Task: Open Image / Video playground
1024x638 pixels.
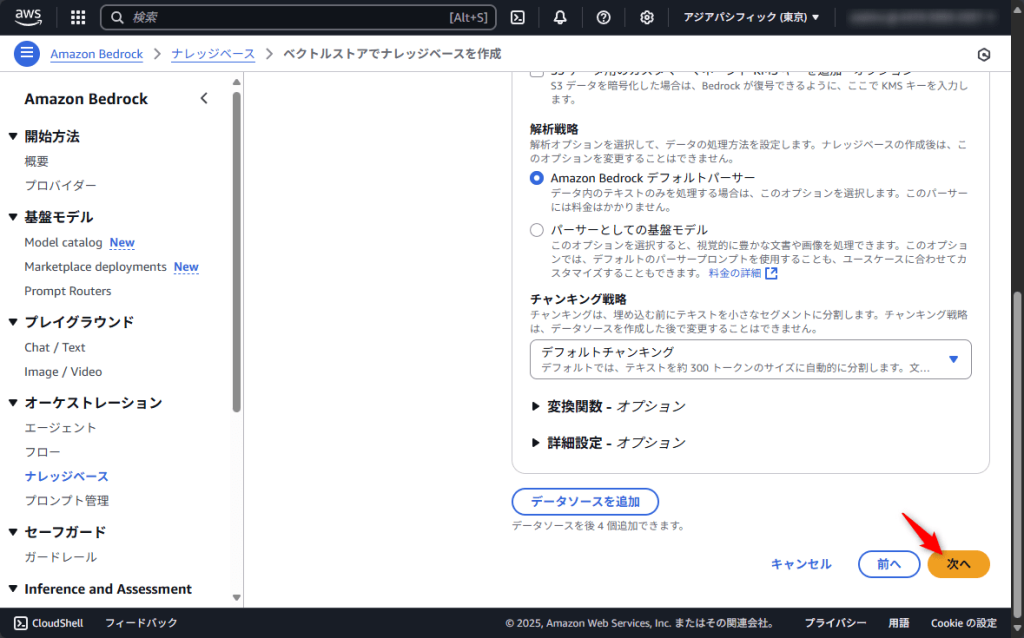Action: pyautogui.click(x=63, y=372)
